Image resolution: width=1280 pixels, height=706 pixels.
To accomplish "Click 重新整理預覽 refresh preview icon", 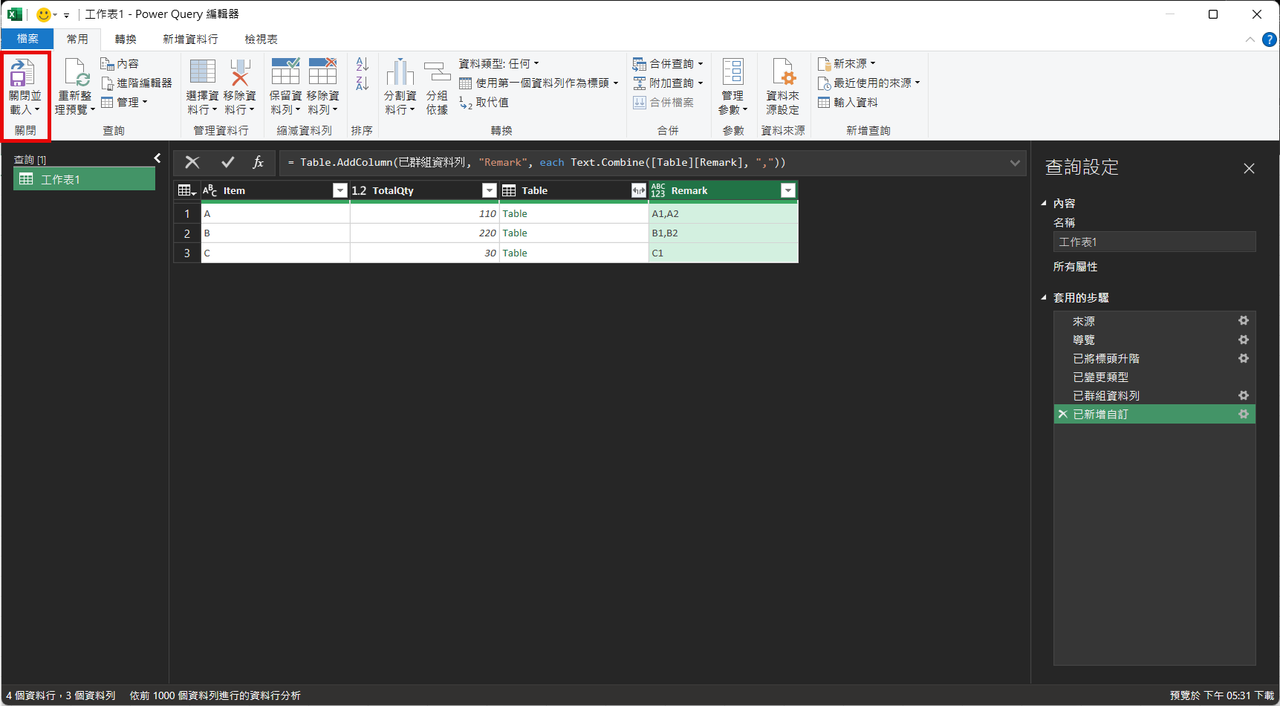I will tap(76, 72).
